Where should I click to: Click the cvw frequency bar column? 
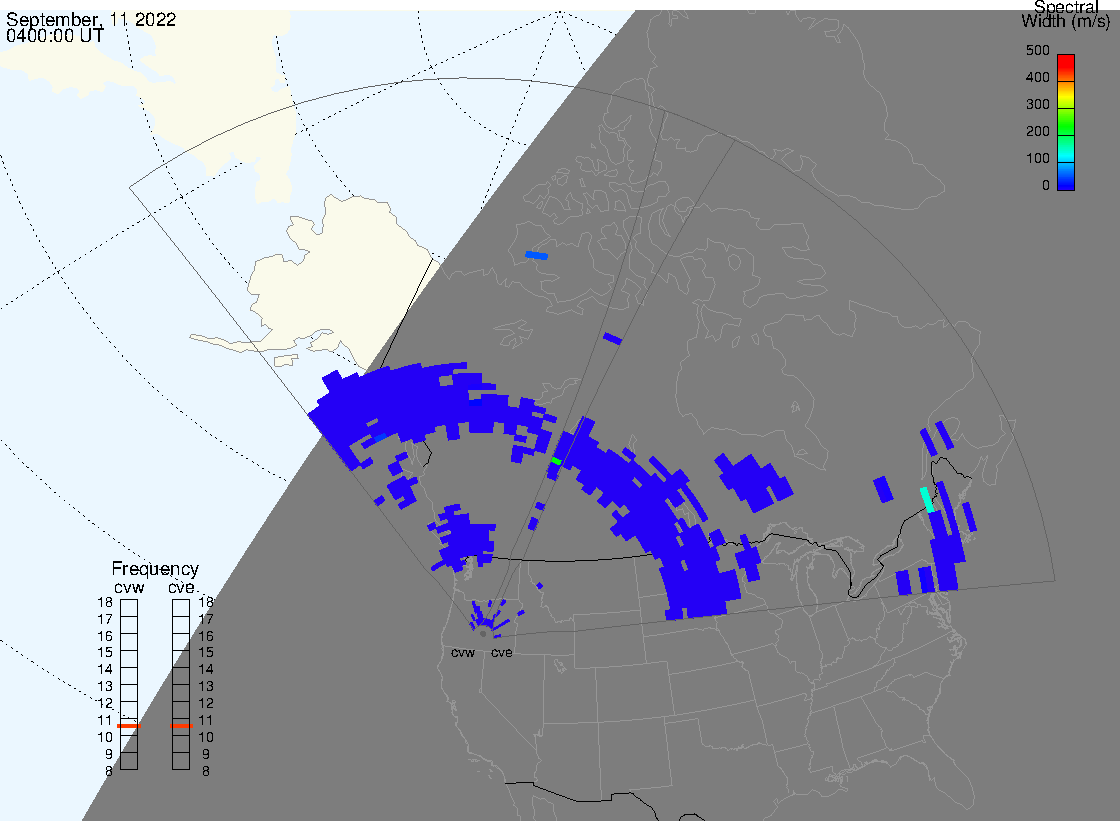pos(129,685)
